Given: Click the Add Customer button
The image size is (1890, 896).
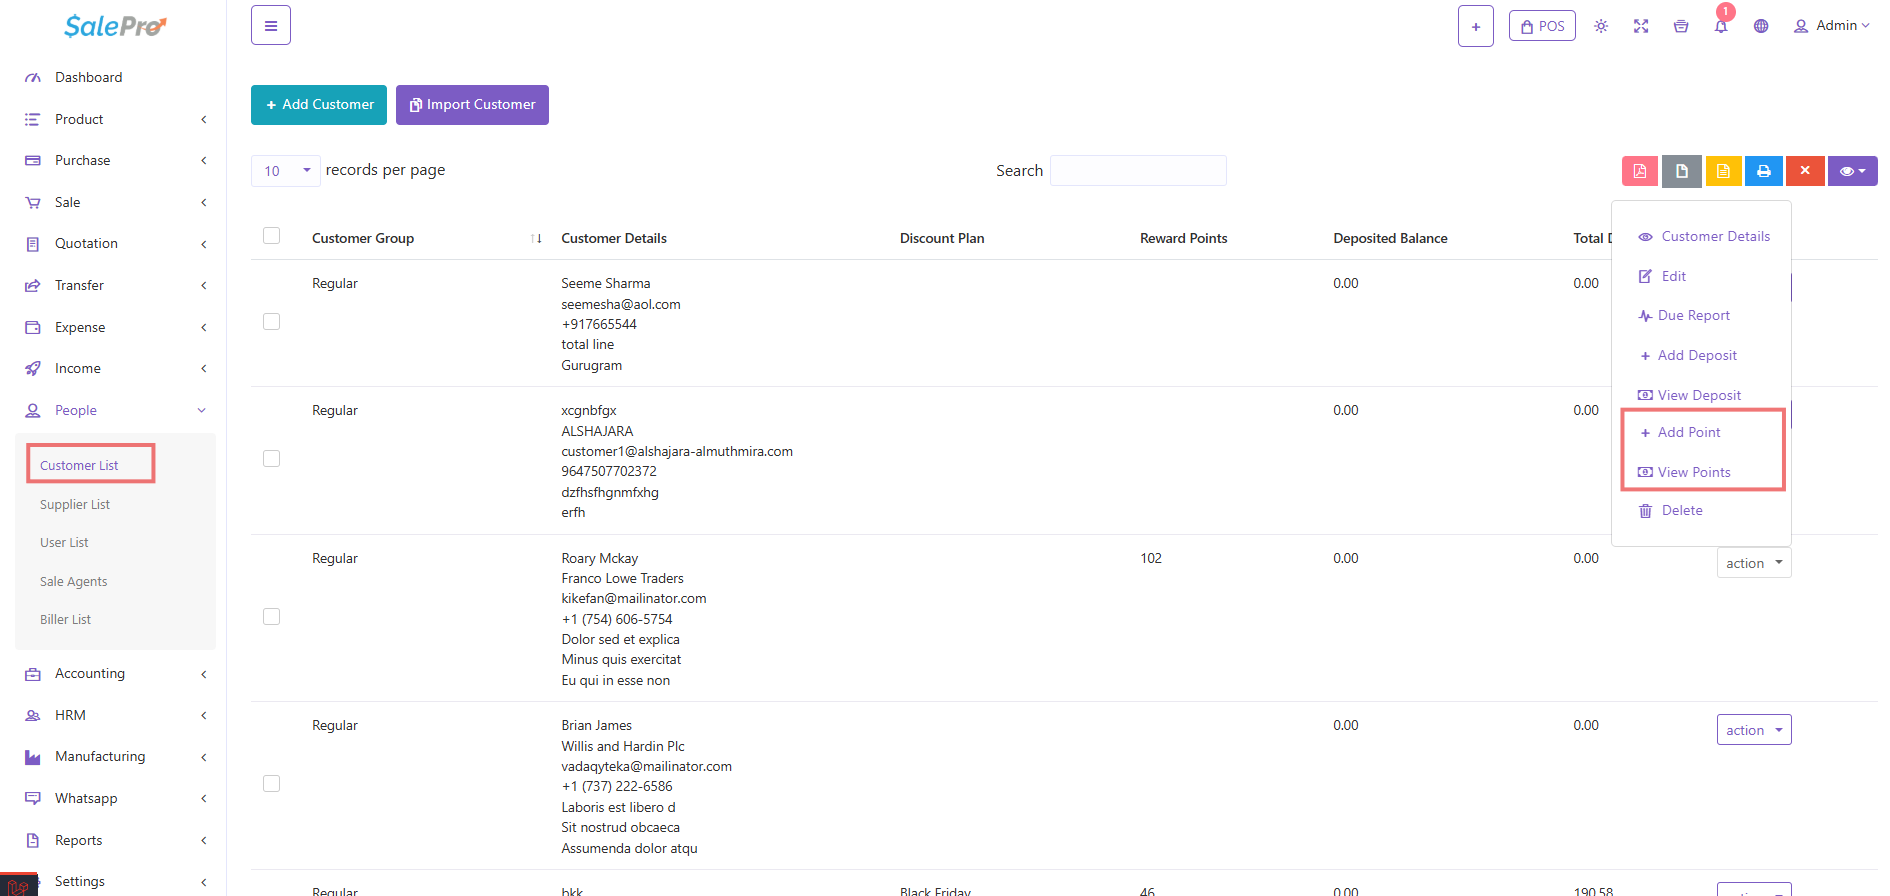Looking at the screenshot, I should click(319, 105).
